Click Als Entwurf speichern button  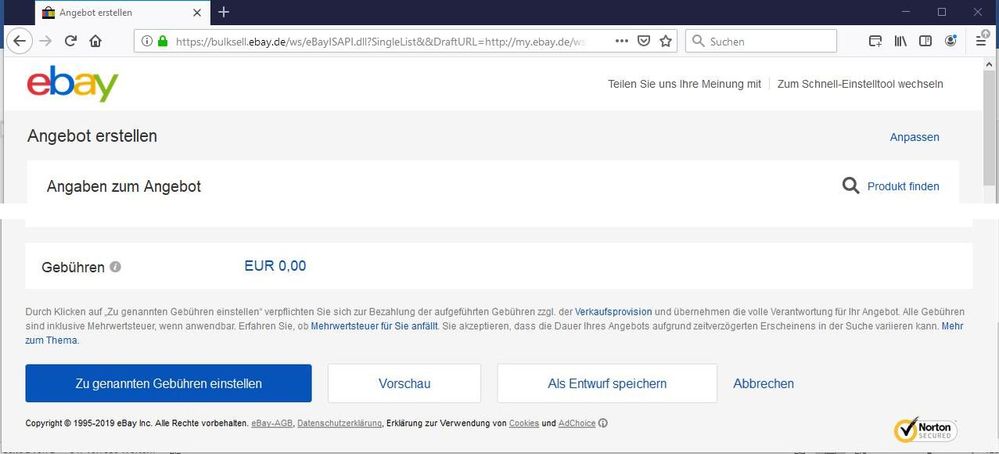click(x=607, y=383)
